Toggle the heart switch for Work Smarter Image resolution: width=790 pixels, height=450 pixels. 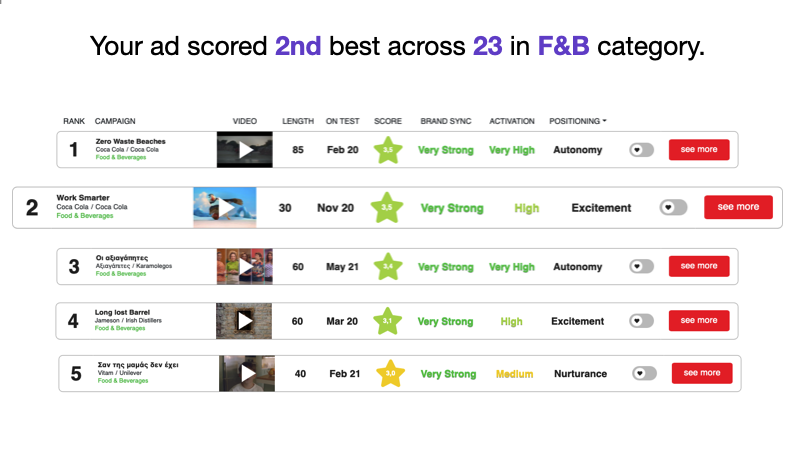click(673, 207)
